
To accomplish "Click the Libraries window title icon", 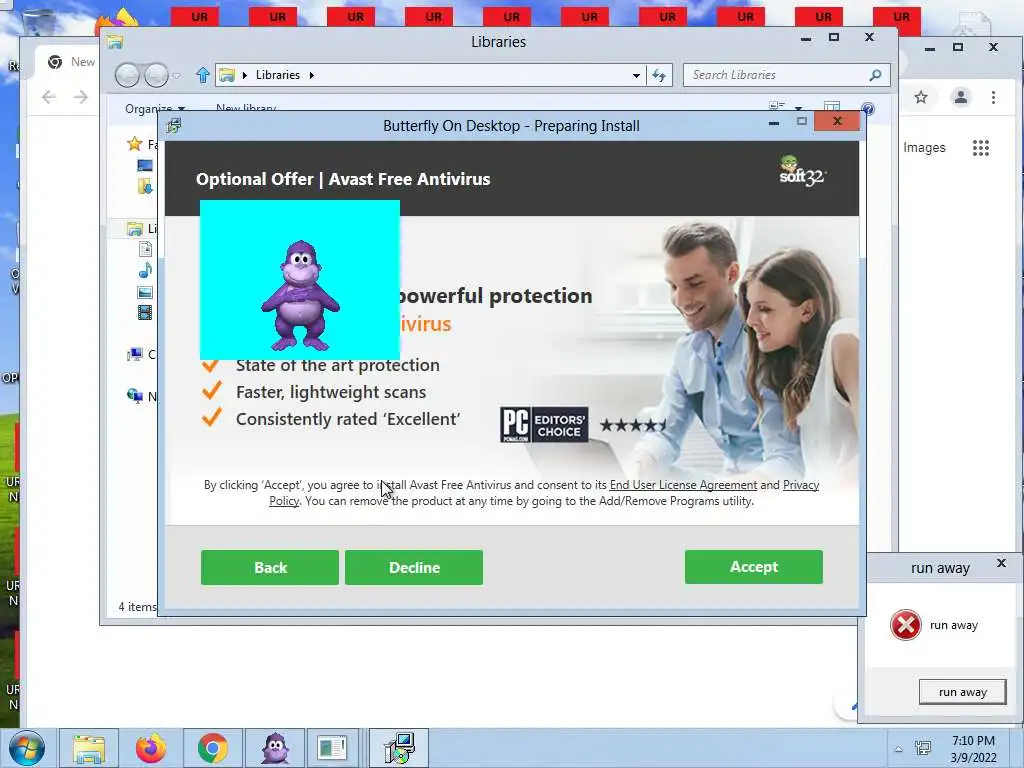I will tap(116, 42).
